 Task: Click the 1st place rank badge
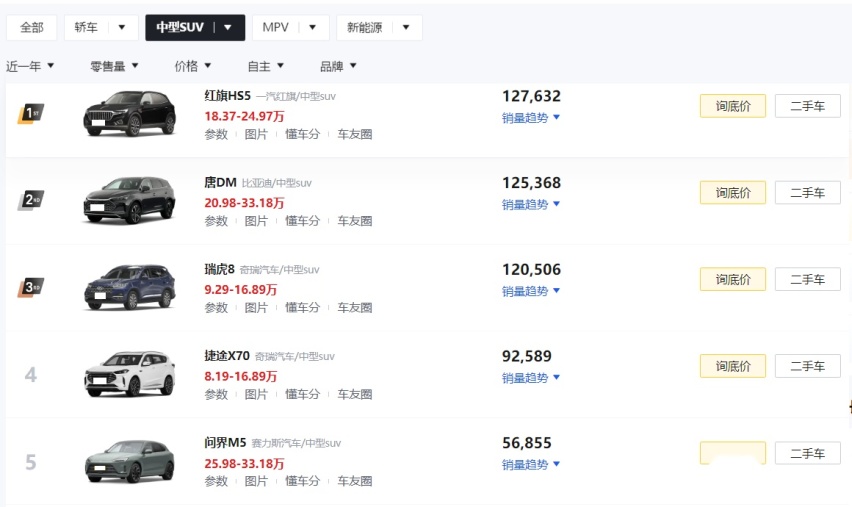click(x=30, y=114)
